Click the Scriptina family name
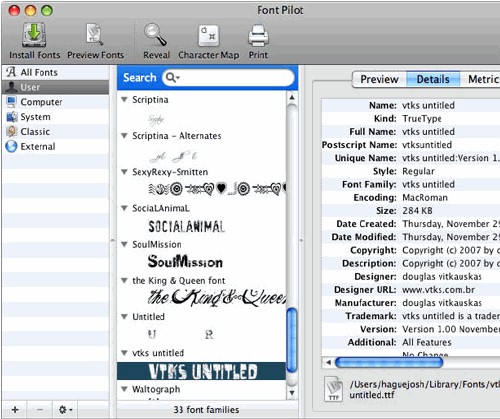Image resolution: width=500 pixels, height=419 pixels. [150, 100]
